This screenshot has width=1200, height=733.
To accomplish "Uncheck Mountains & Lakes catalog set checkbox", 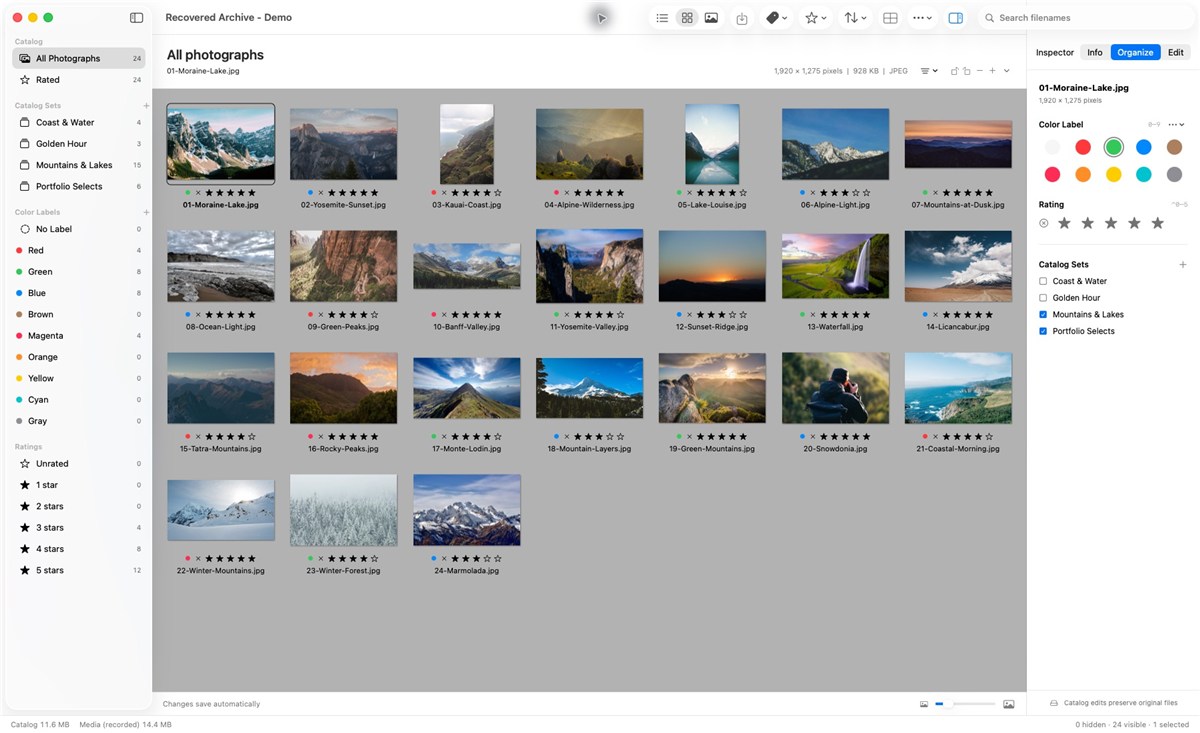I will tap(1043, 314).
